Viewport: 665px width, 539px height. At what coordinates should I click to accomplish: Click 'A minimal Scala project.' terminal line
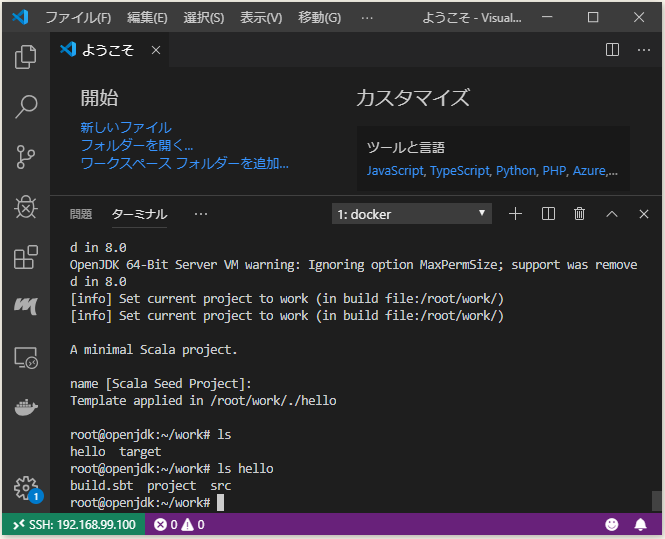[154, 350]
